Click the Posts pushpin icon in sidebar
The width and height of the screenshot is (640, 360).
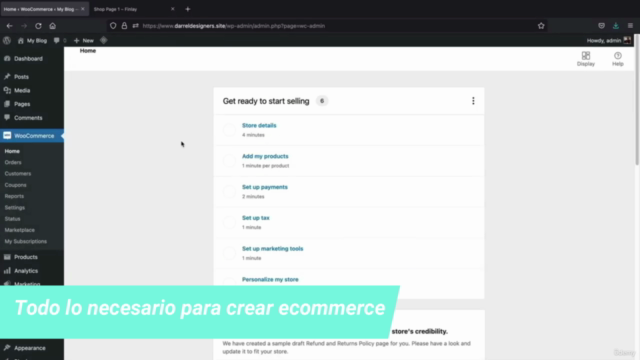(7, 77)
